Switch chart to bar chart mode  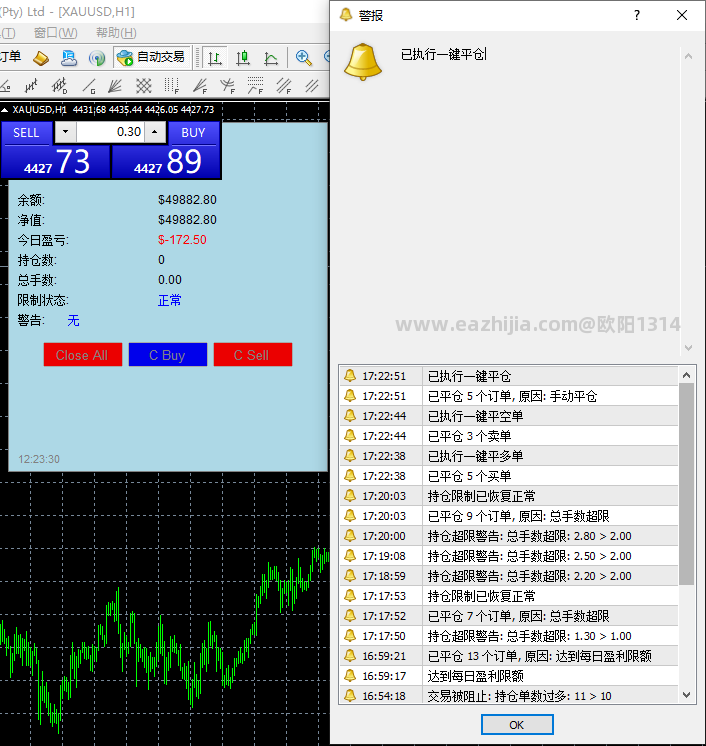point(215,58)
